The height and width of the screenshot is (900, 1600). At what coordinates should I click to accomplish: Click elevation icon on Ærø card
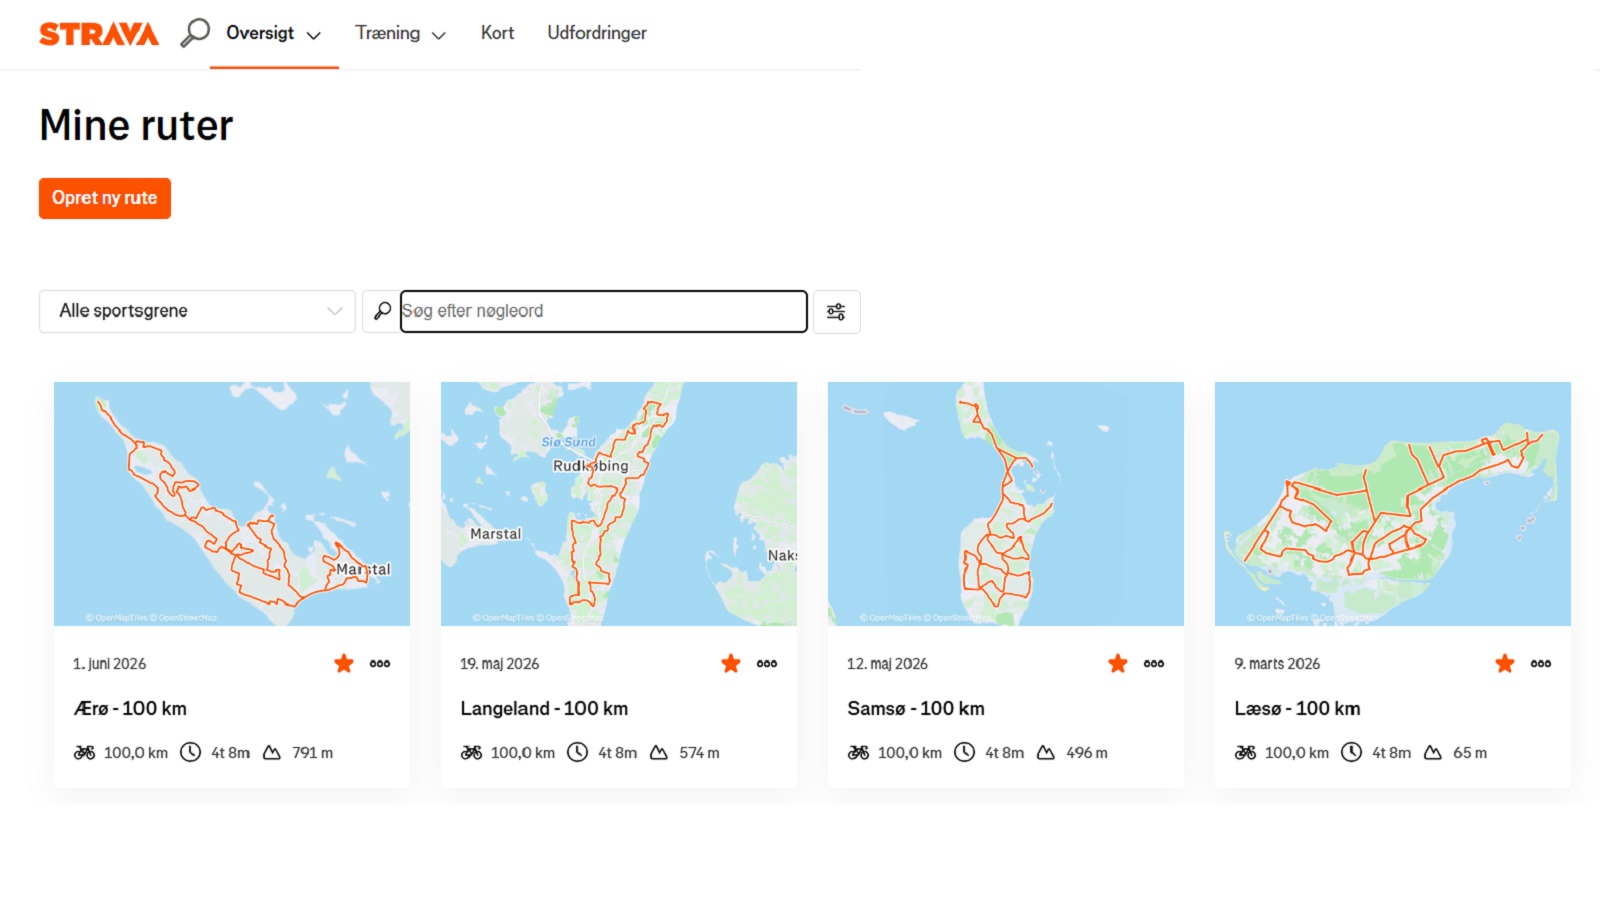272,753
